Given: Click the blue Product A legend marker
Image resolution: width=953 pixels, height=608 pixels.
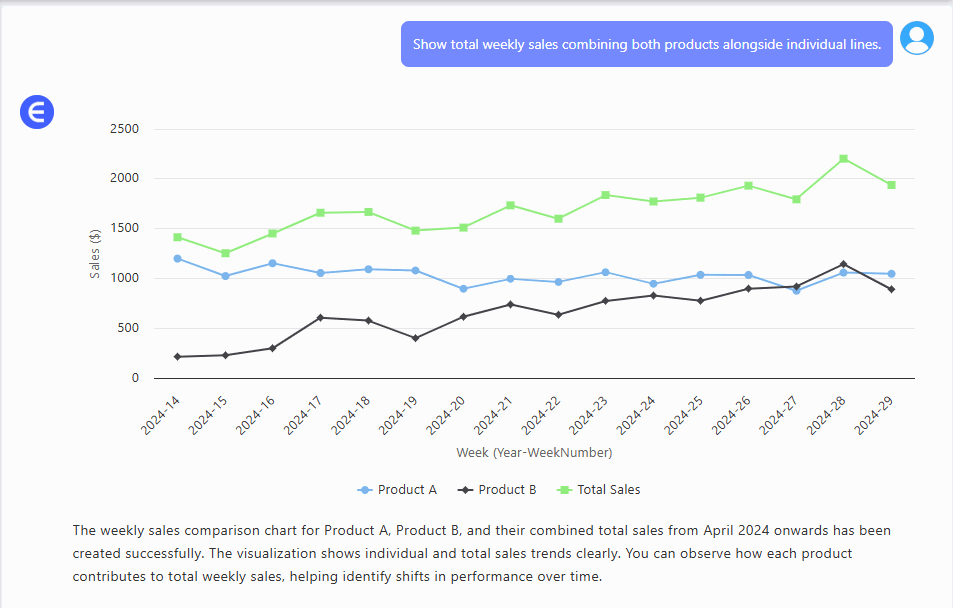Looking at the screenshot, I should [365, 490].
